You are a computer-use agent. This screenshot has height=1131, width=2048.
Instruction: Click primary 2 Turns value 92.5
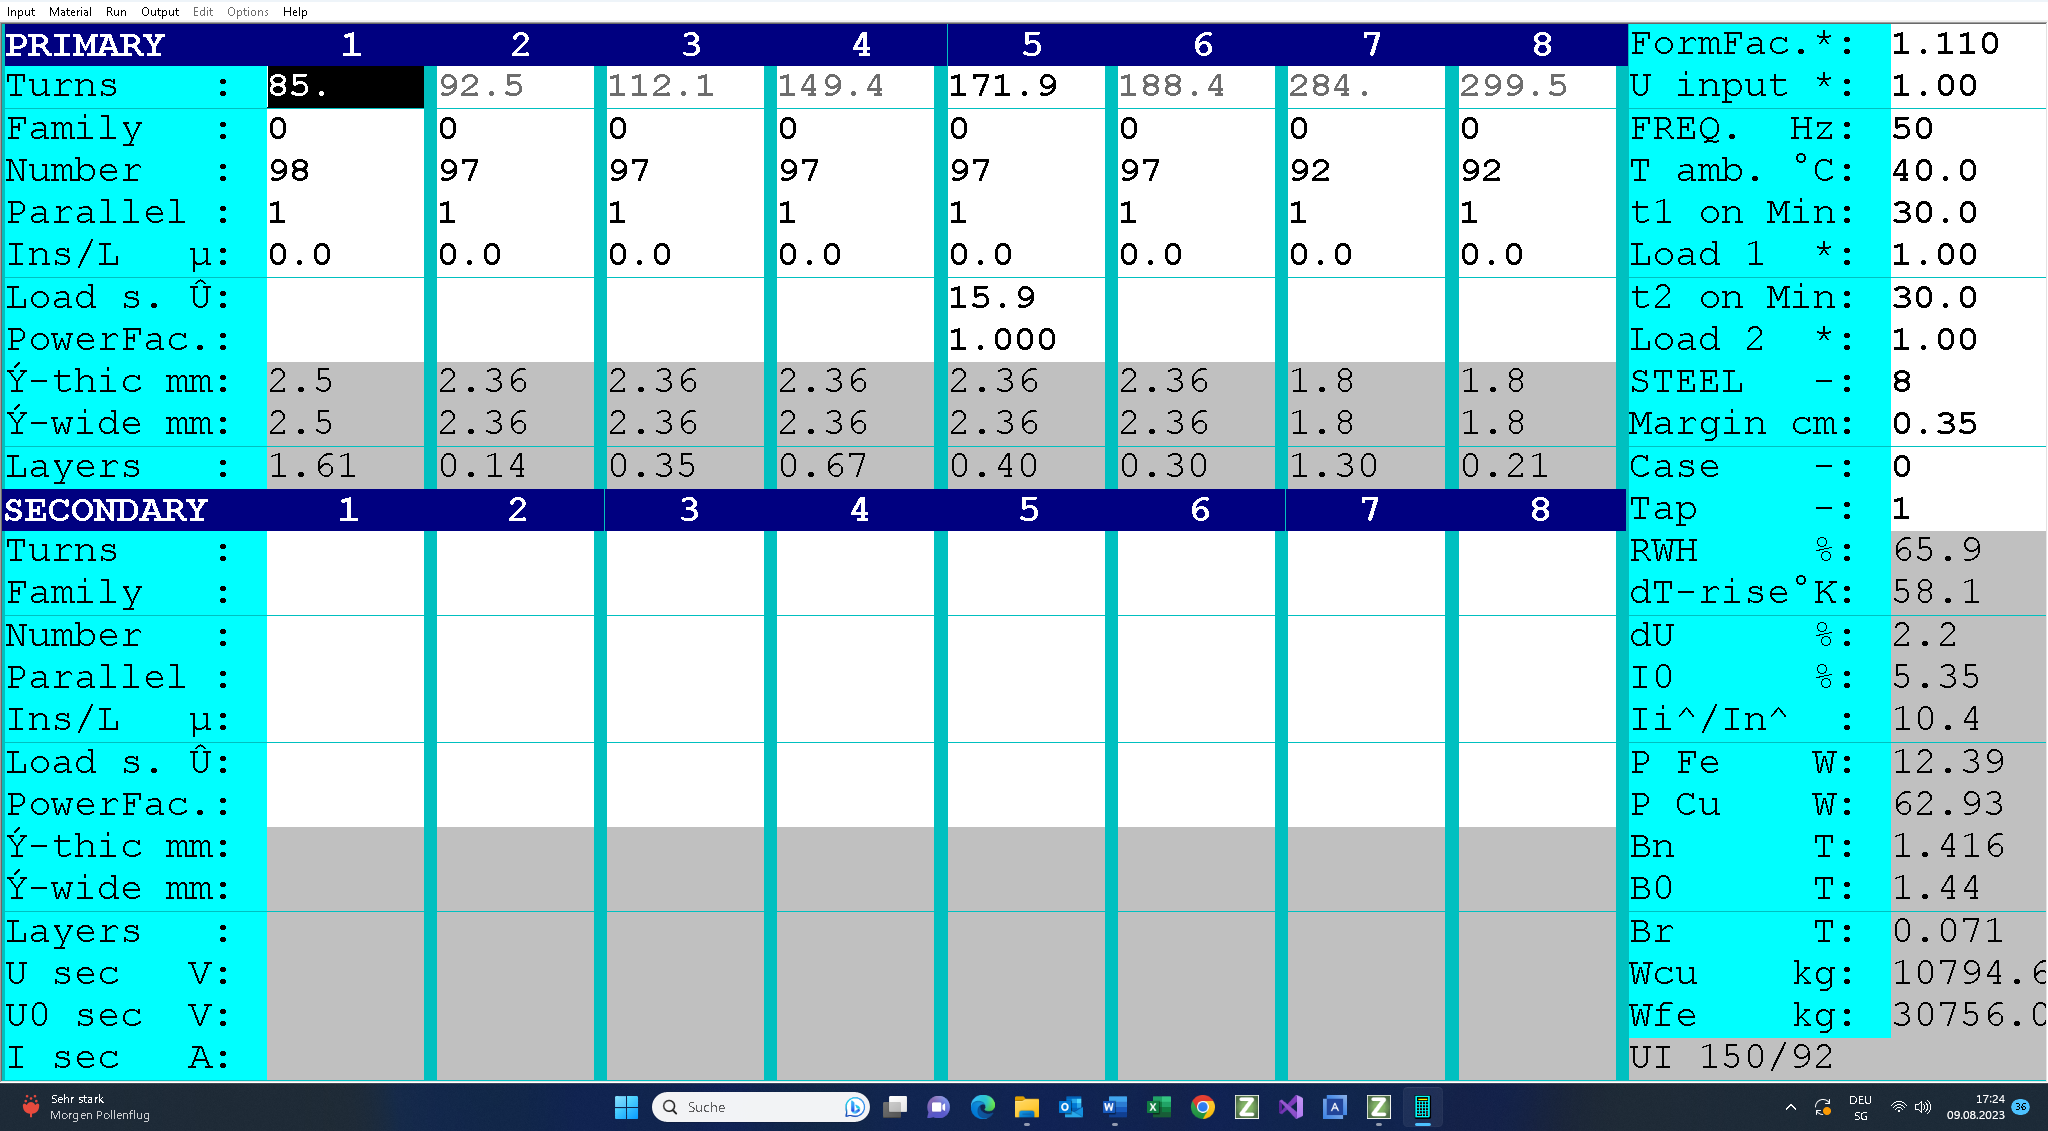pos(515,86)
